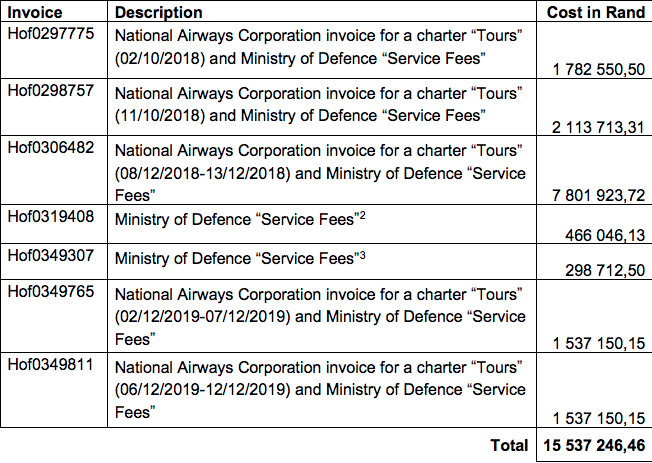Click the Description column header
This screenshot has height=463, width=652.
point(158,13)
